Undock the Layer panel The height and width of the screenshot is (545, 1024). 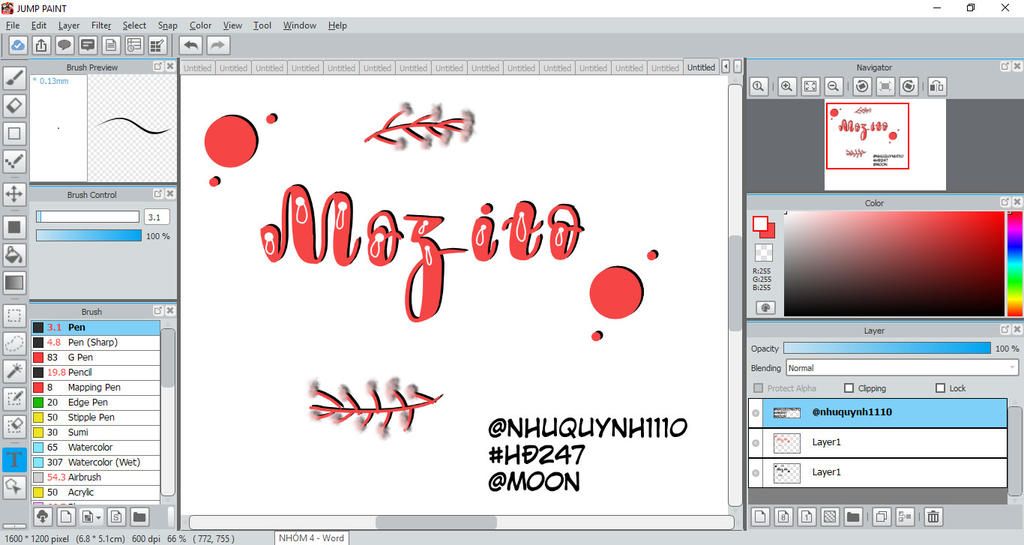(x=1004, y=330)
